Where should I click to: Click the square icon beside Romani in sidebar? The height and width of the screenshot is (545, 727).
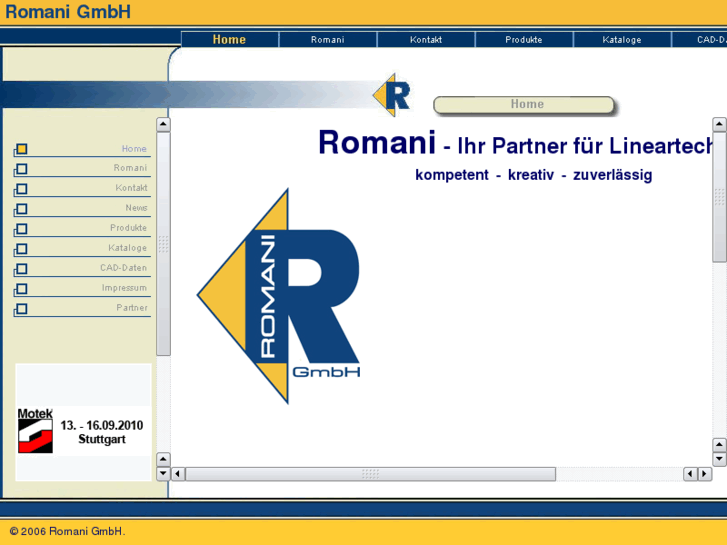21,169
